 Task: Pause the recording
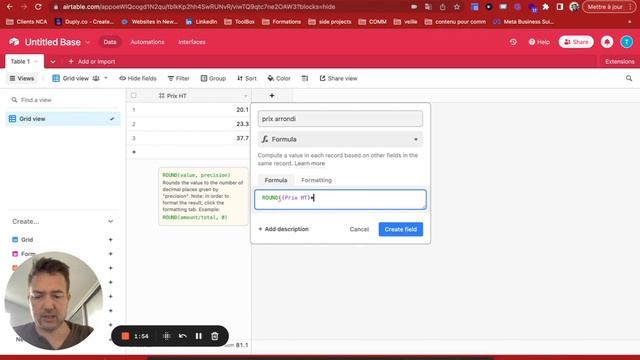tap(198, 336)
